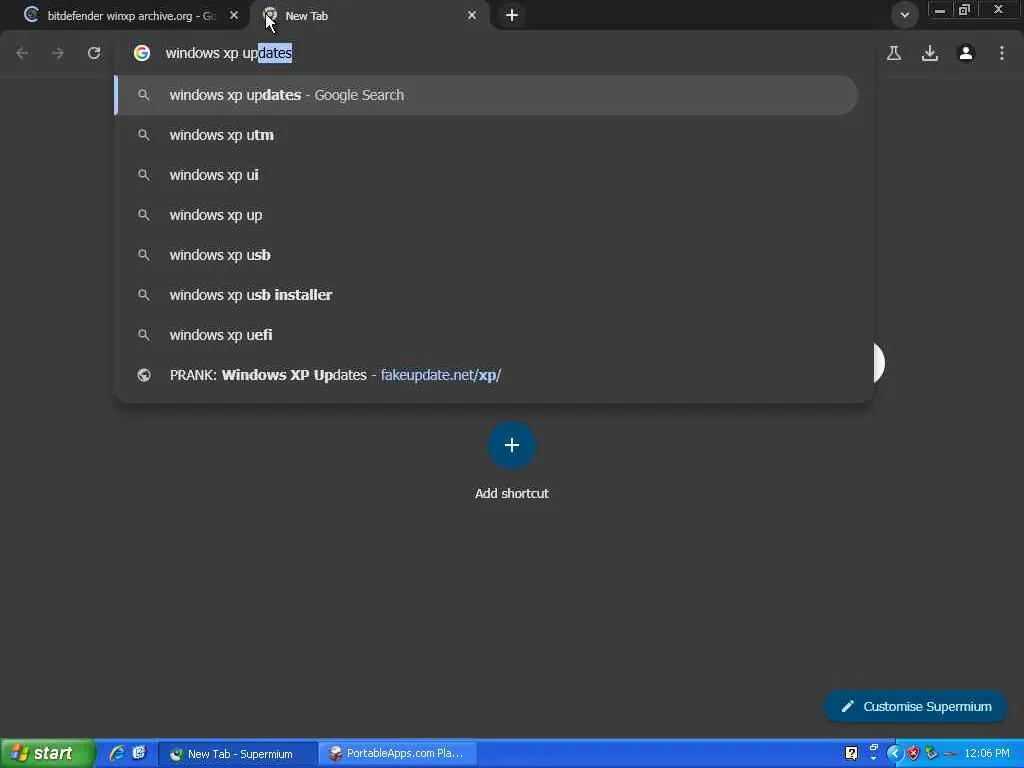The width and height of the screenshot is (1024, 768).
Task: Switch to 'New Tab - Supermium' taskbar button
Action: click(x=238, y=754)
